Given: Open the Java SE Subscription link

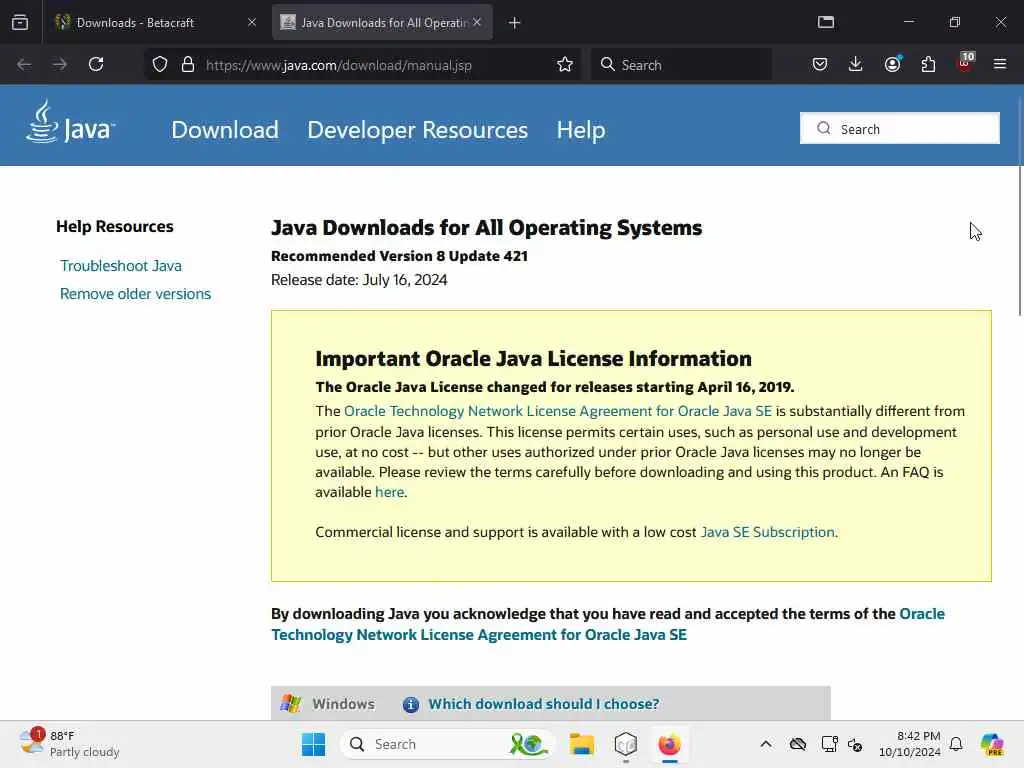Looking at the screenshot, I should tap(767, 532).
